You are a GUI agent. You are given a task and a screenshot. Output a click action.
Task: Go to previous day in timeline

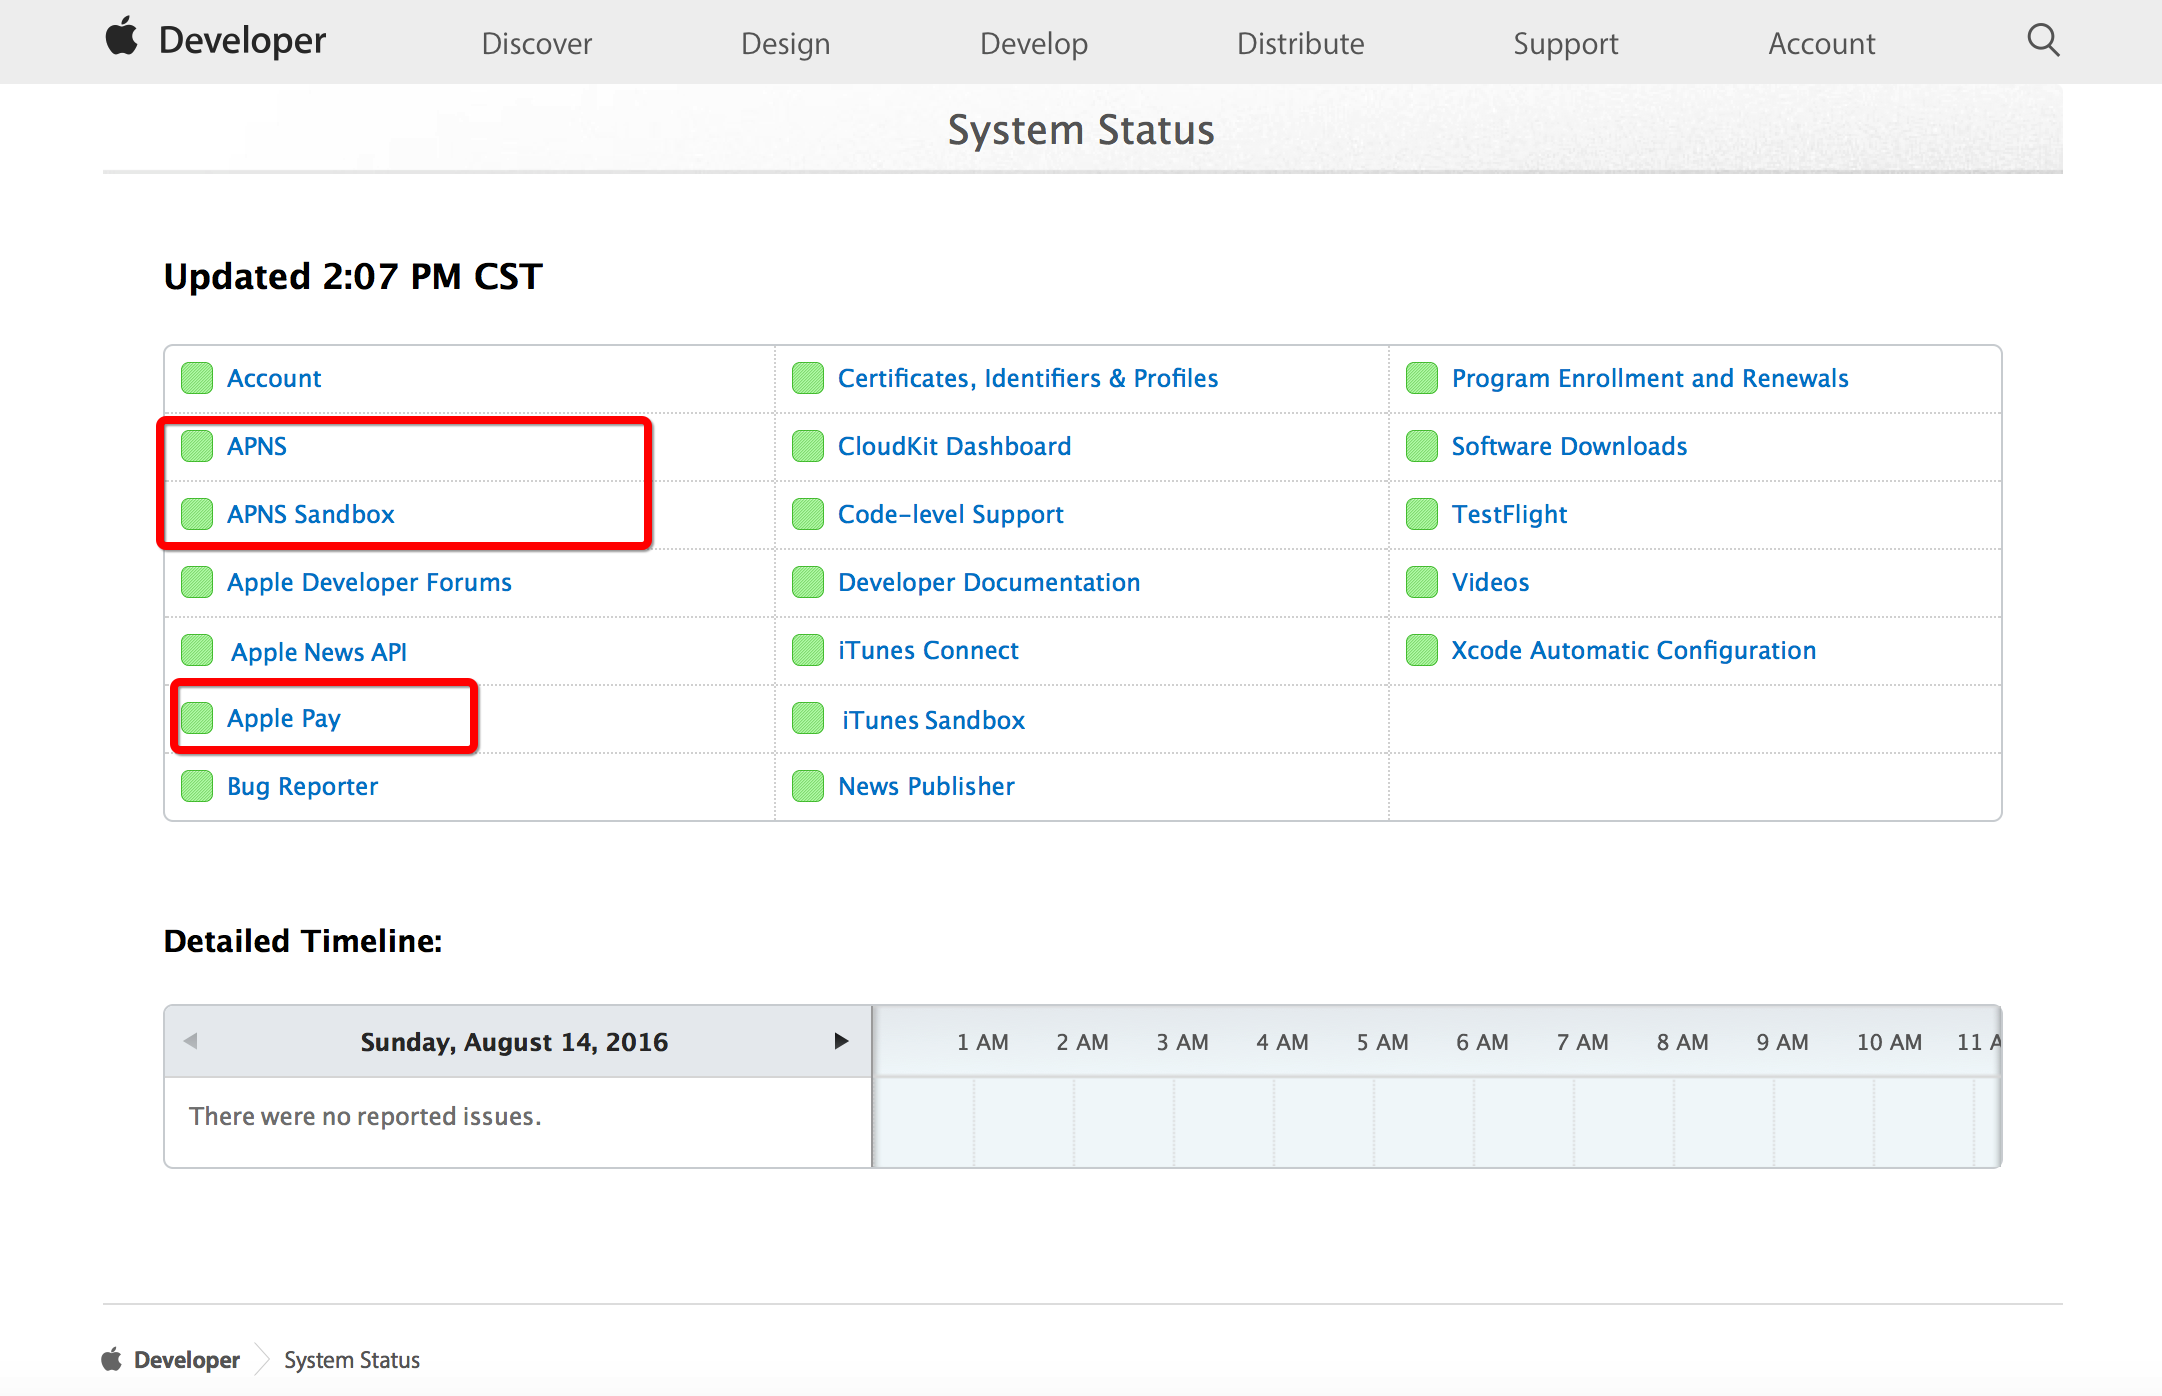pos(190,1041)
